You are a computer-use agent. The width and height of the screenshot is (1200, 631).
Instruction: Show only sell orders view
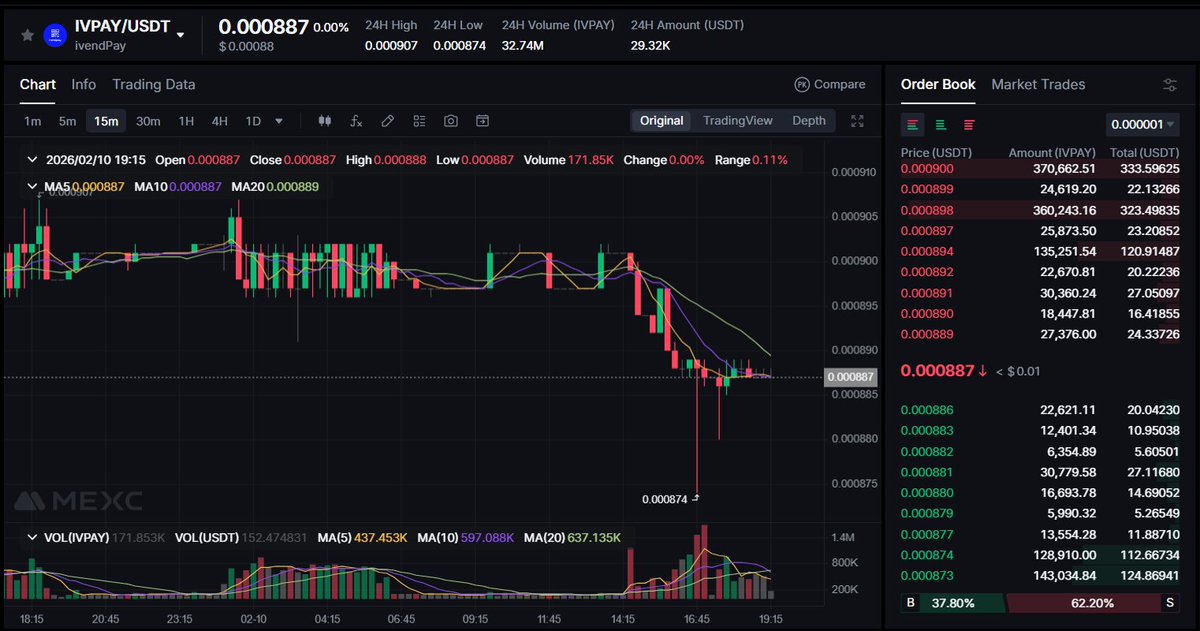pyautogui.click(x=969, y=125)
